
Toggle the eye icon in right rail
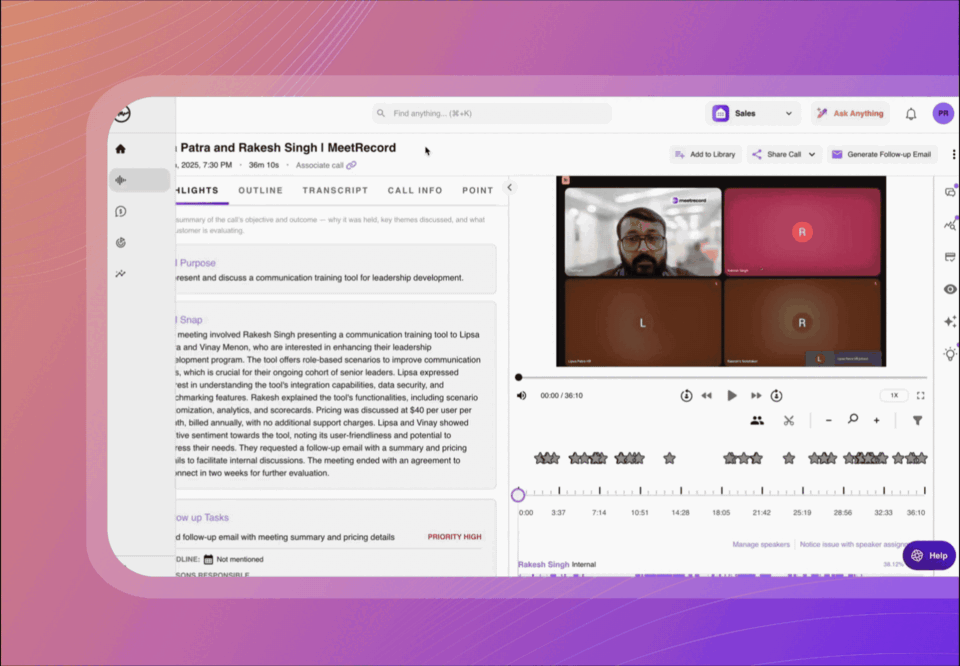[950, 290]
